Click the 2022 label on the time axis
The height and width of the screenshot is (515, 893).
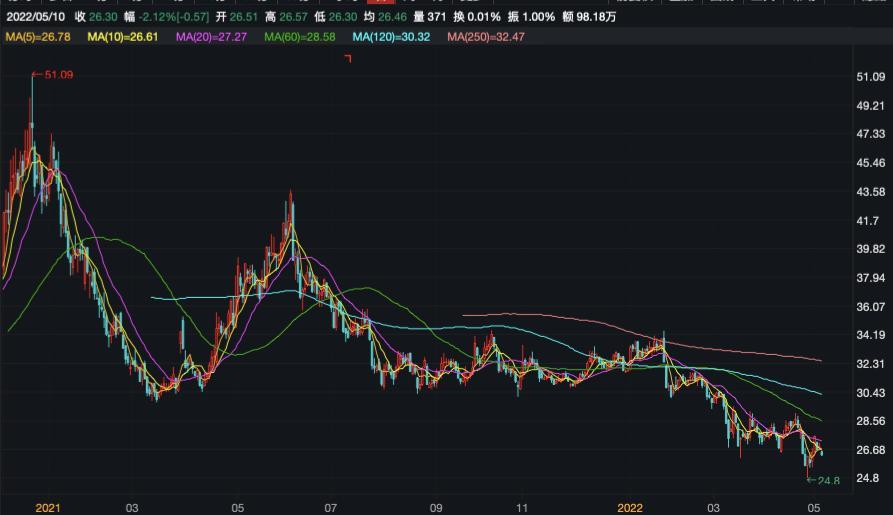[x=631, y=507]
